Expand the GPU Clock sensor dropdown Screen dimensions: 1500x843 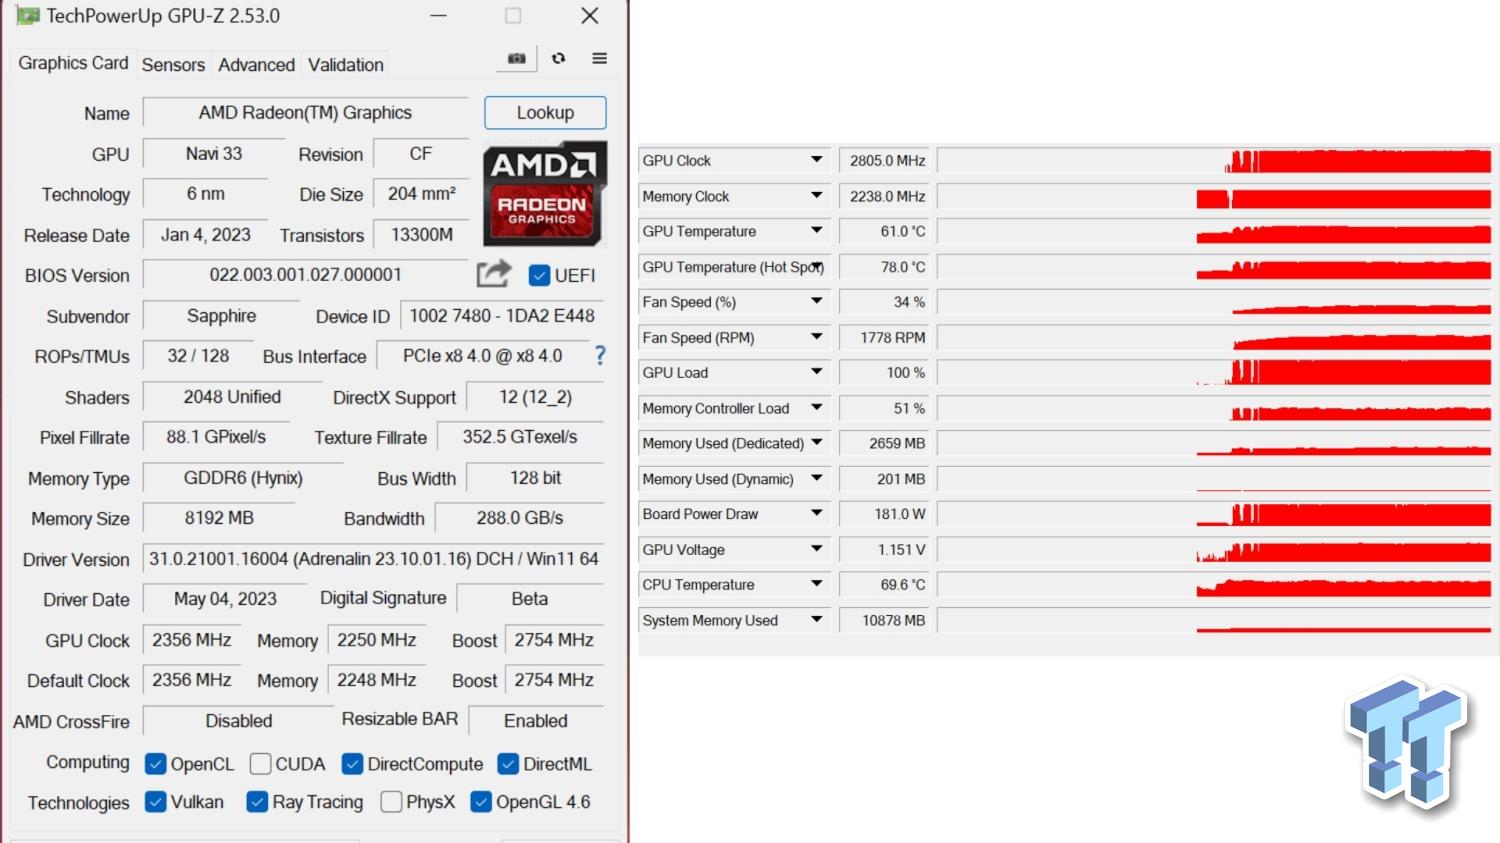[x=816, y=160]
